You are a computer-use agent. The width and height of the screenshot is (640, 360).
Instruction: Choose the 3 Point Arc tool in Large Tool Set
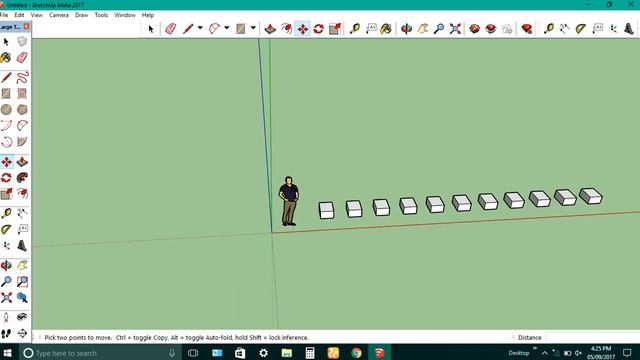click(6, 142)
